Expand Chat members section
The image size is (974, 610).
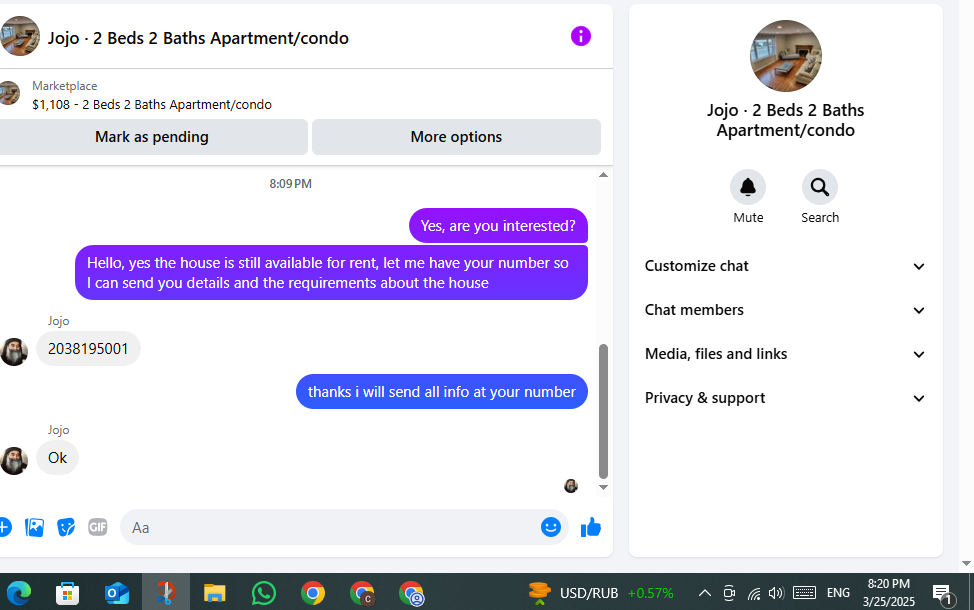[x=785, y=310]
